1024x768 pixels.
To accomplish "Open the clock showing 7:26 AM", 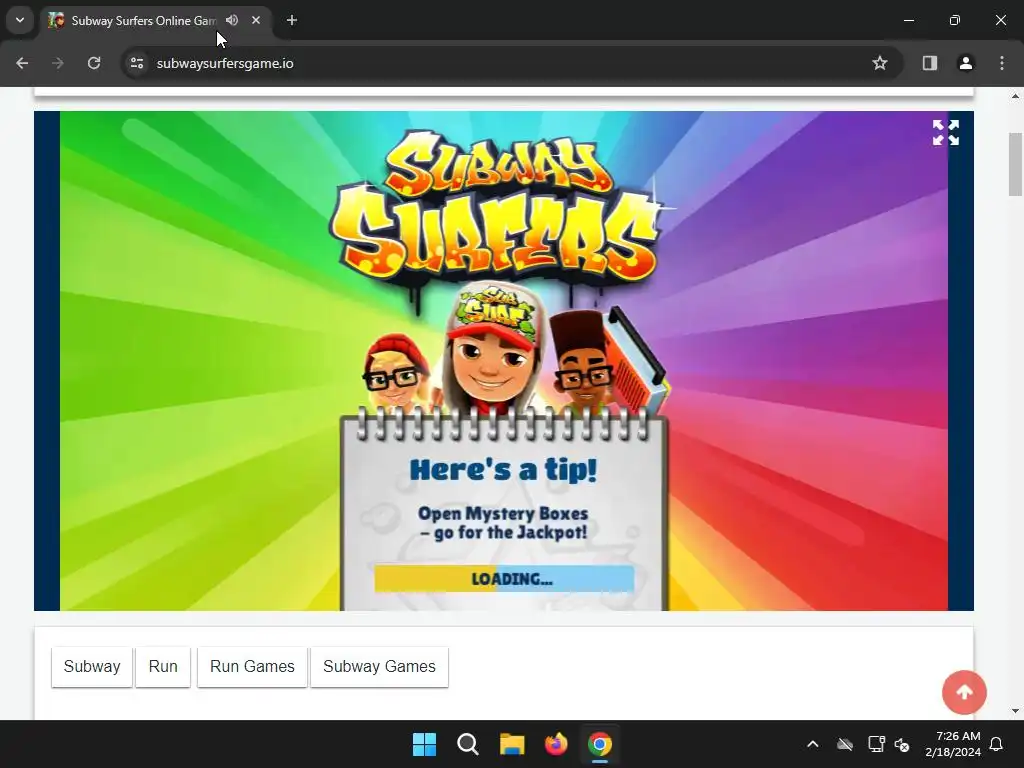I will coord(953,744).
